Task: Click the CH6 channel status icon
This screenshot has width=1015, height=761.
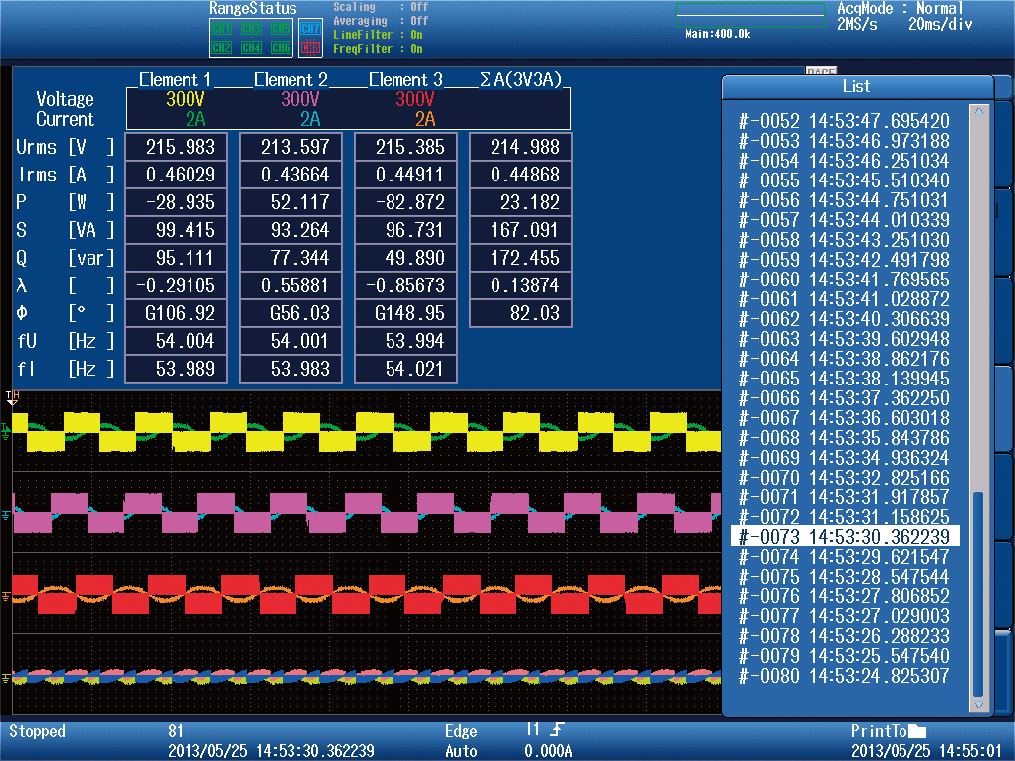Action: tap(280, 45)
